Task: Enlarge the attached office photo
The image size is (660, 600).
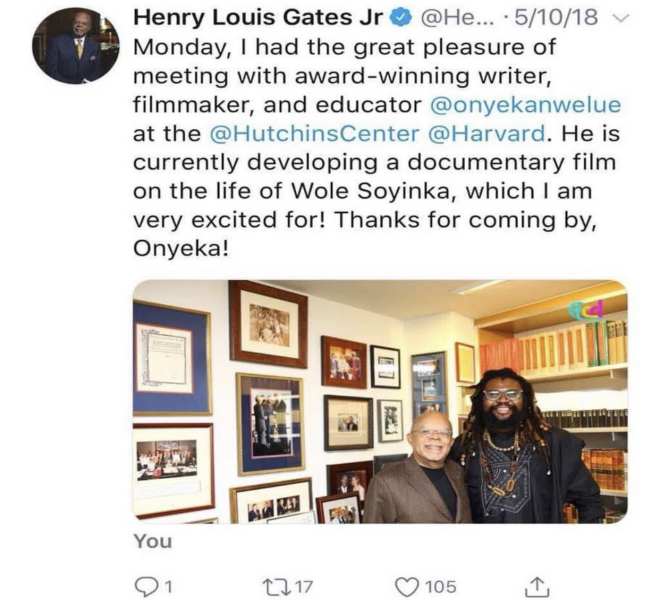Action: tap(380, 401)
